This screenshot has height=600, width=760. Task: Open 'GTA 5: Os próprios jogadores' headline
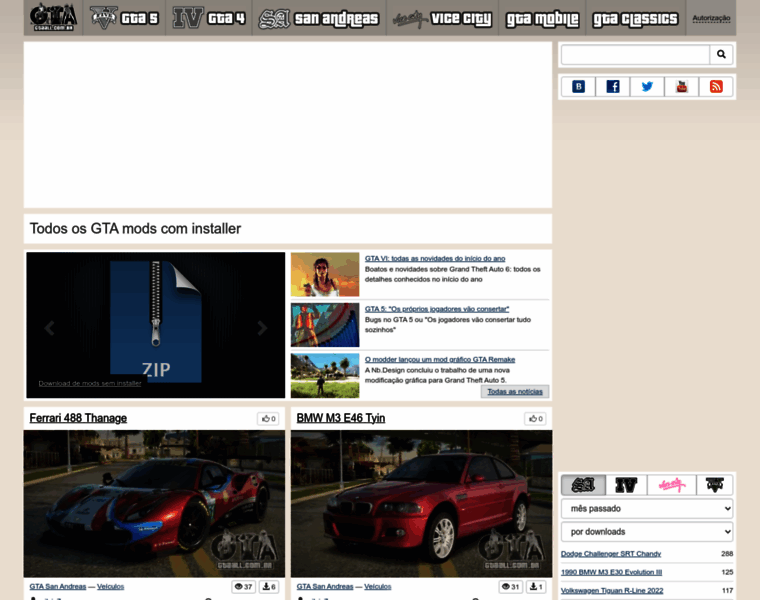(437, 309)
